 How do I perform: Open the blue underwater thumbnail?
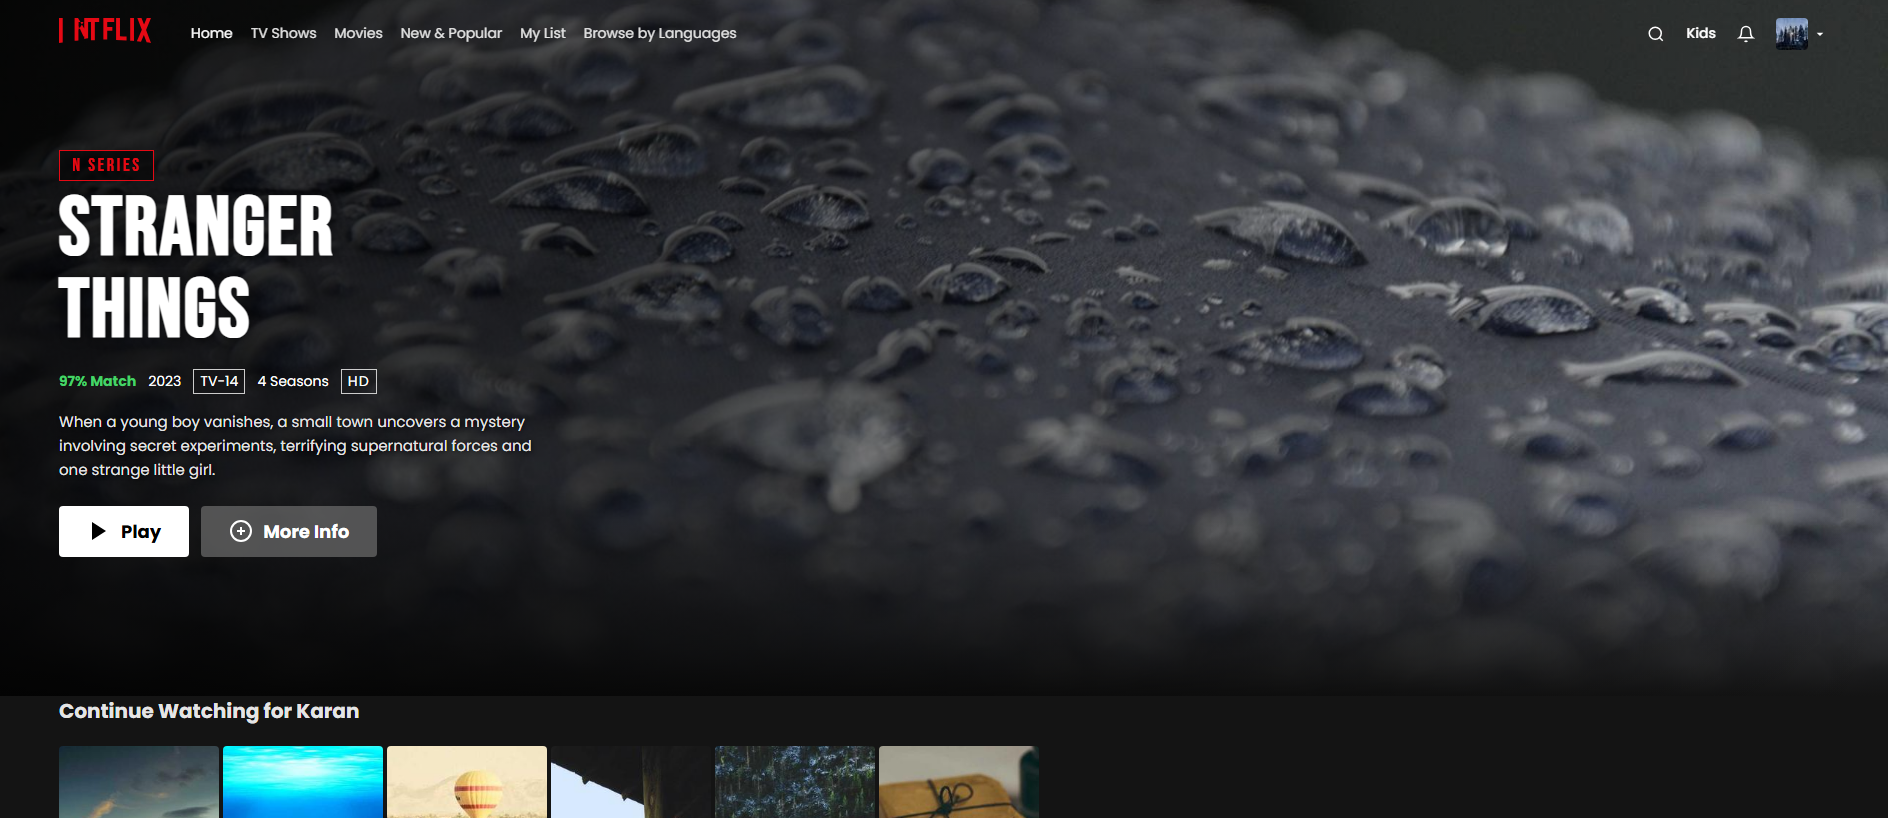tap(303, 782)
